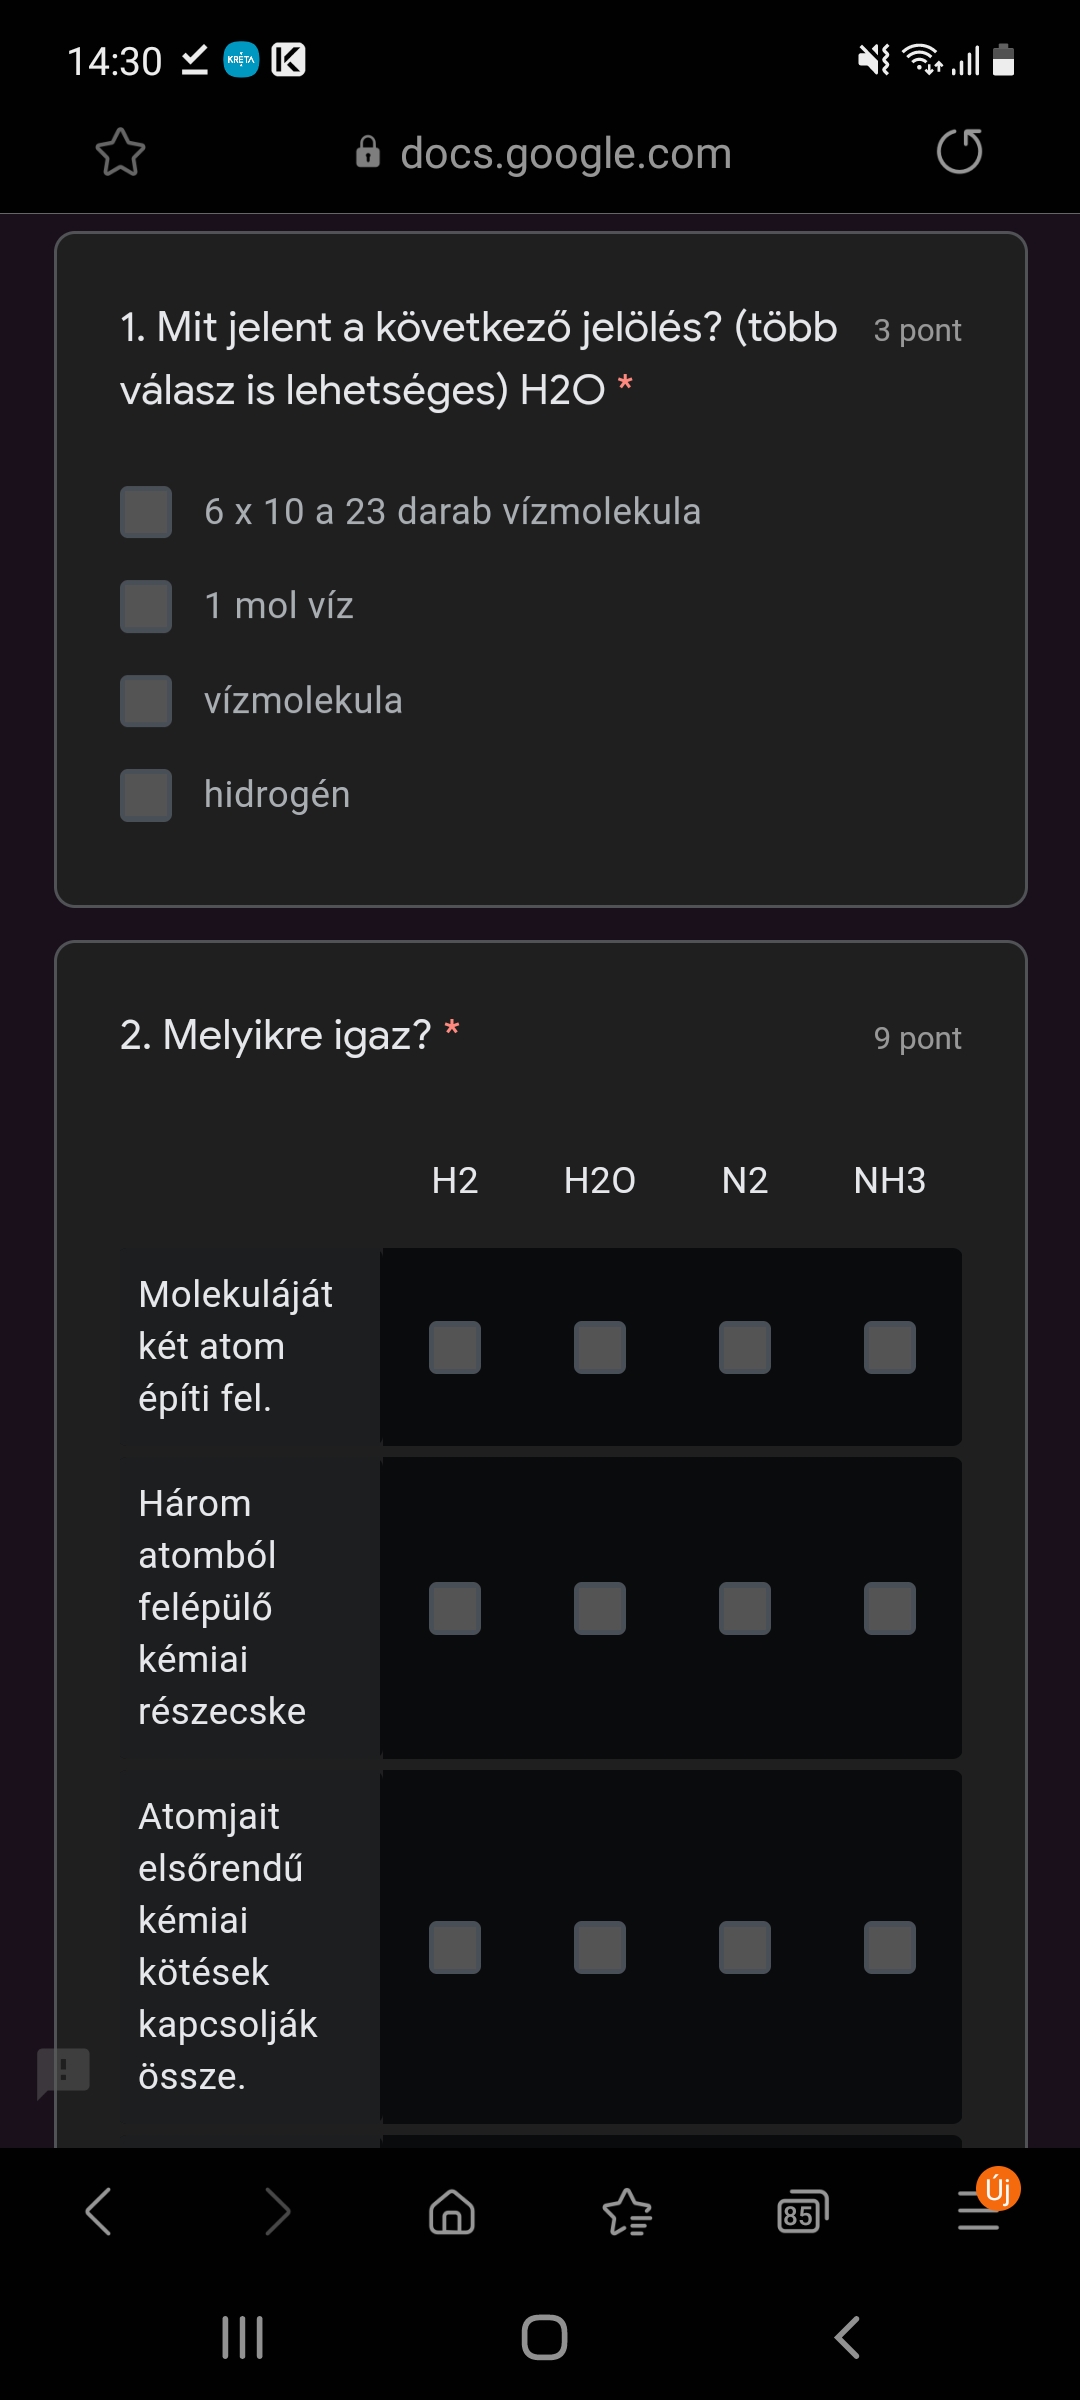Open the tab switcher showing 85
This screenshot has width=1080, height=2400.
pyautogui.click(x=802, y=2211)
